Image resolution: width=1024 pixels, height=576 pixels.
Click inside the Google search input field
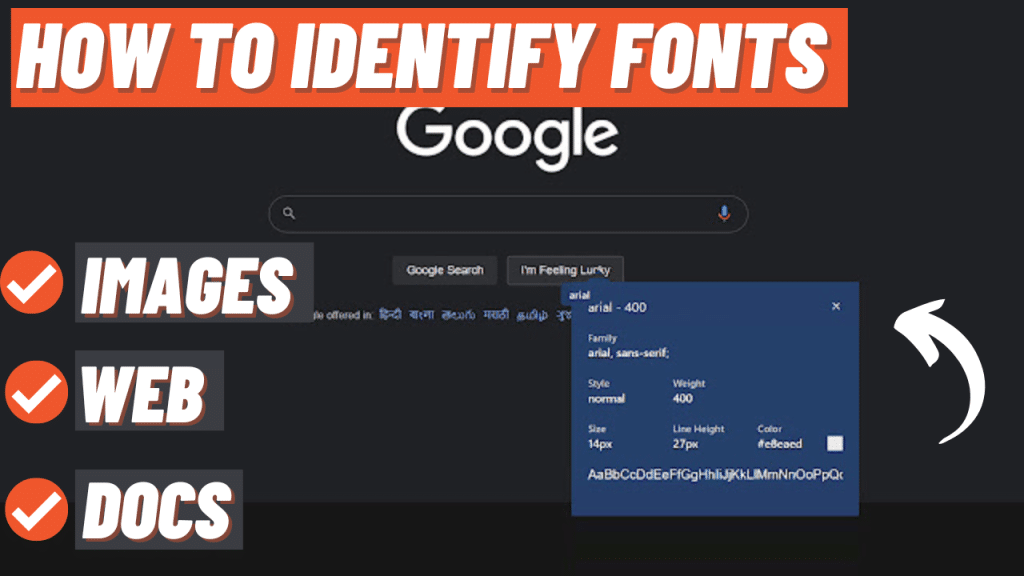pos(500,213)
